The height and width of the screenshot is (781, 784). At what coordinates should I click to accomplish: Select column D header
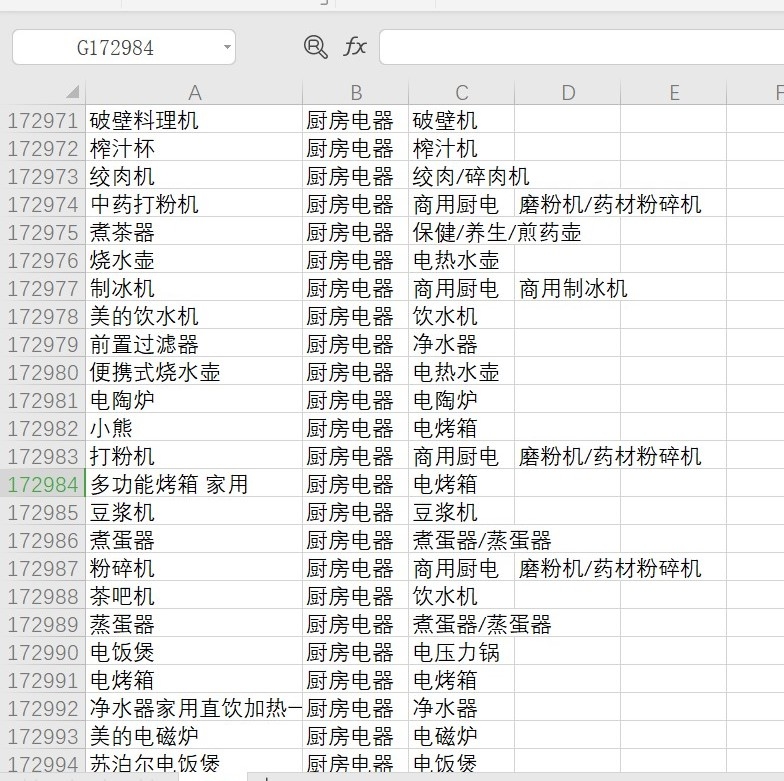point(568,92)
